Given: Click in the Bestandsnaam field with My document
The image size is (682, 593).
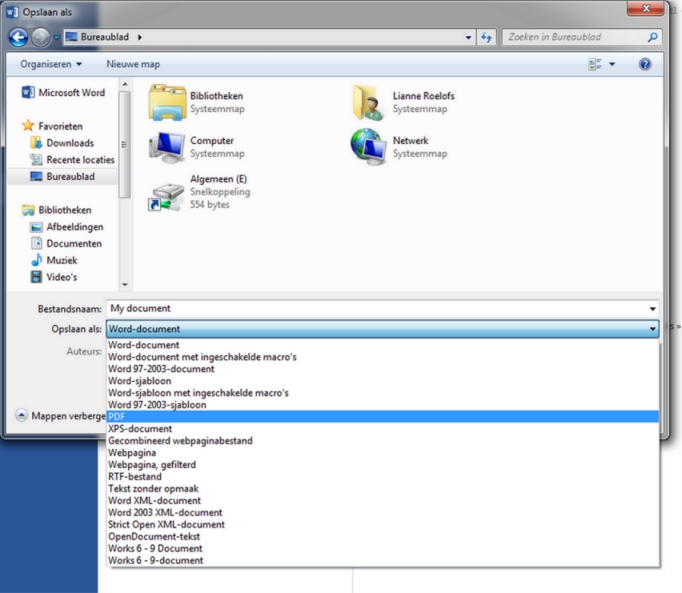Looking at the screenshot, I should [377, 308].
